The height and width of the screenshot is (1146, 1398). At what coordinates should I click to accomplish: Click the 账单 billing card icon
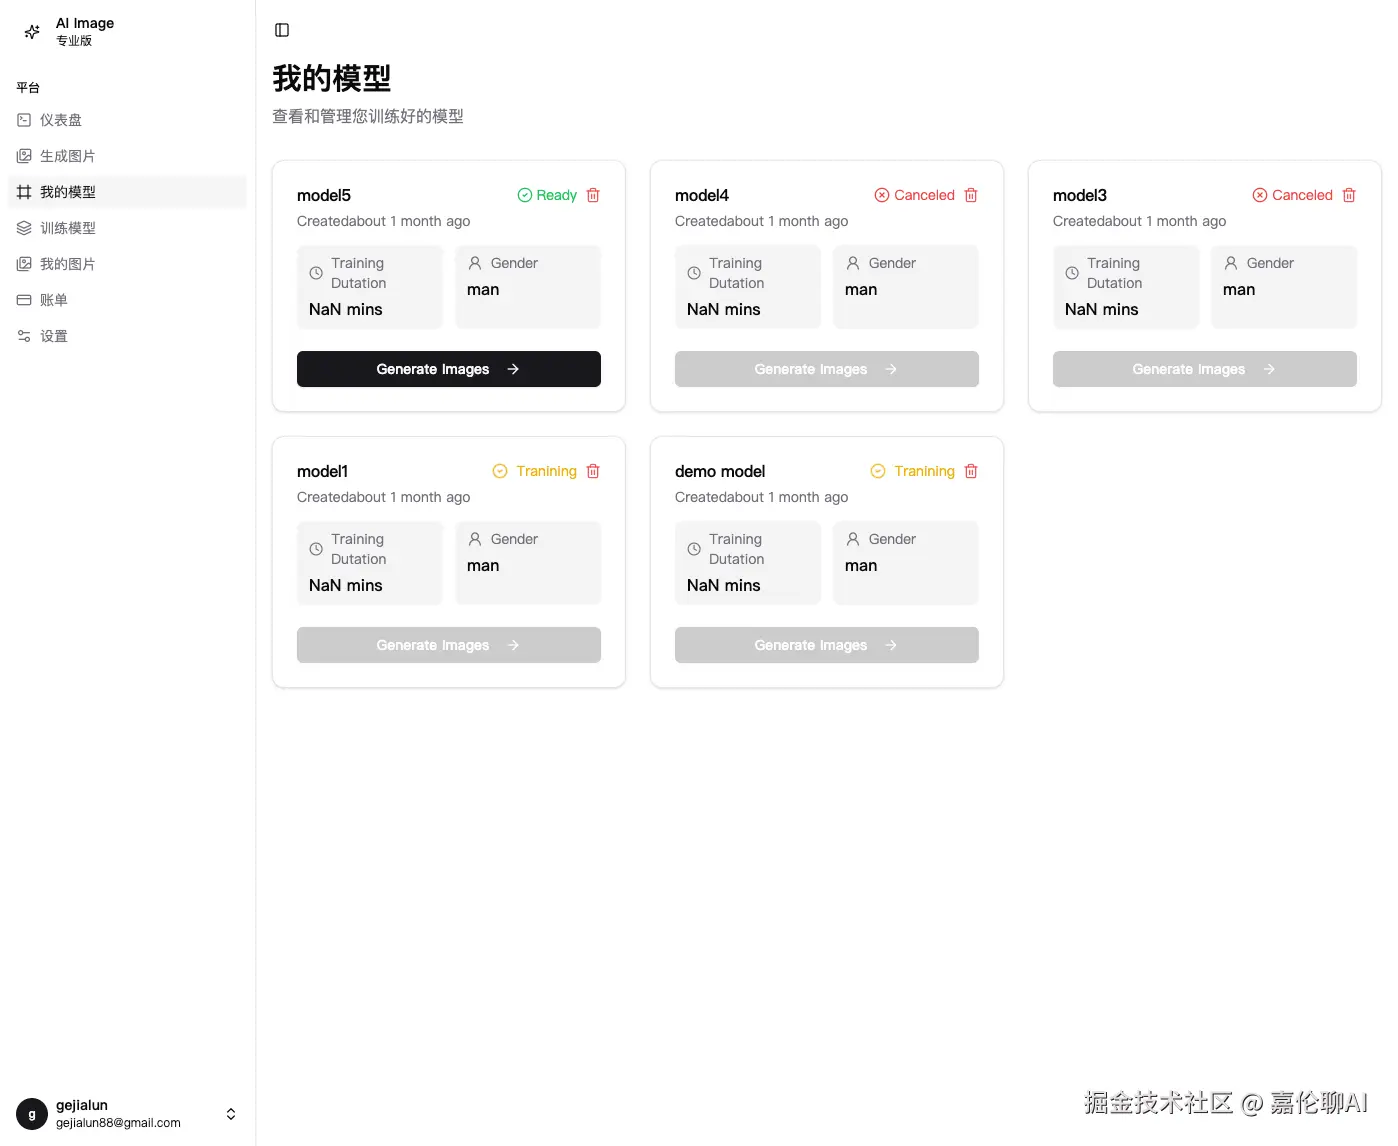point(24,299)
